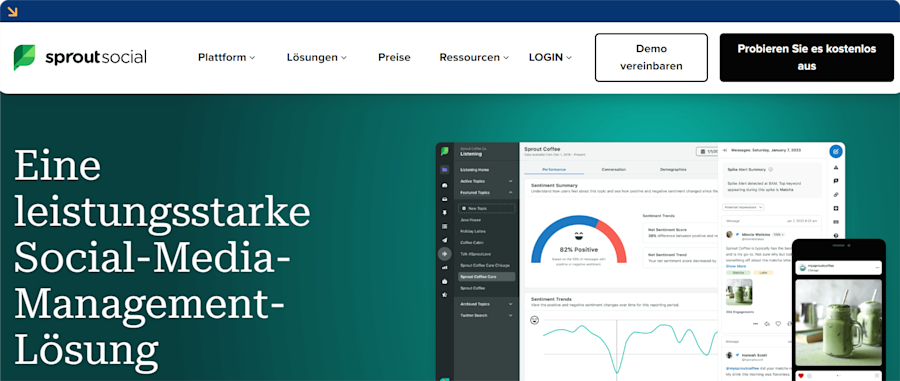Open the paper plane publishing icon

click(x=444, y=240)
